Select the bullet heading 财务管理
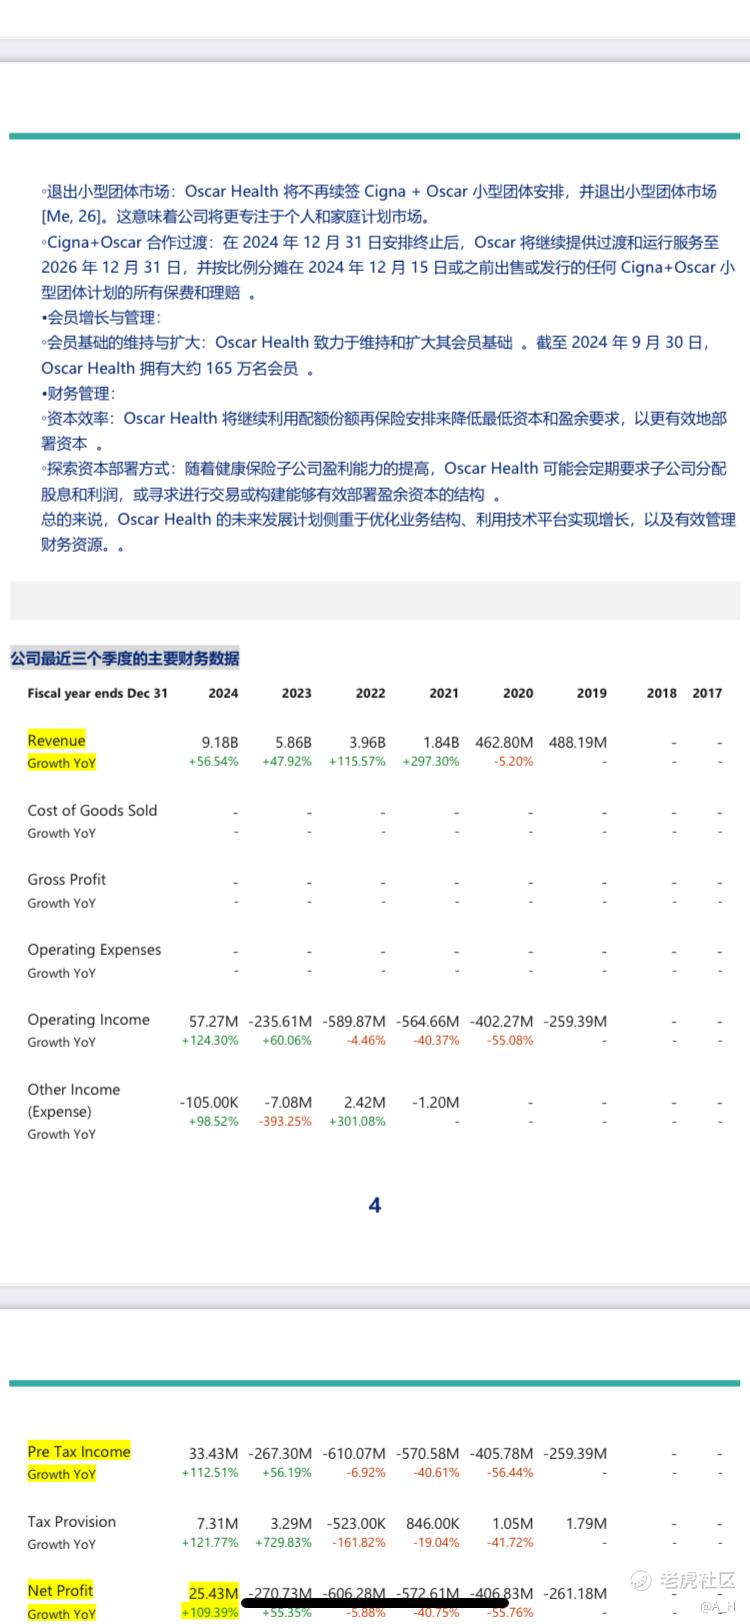 click(x=79, y=393)
